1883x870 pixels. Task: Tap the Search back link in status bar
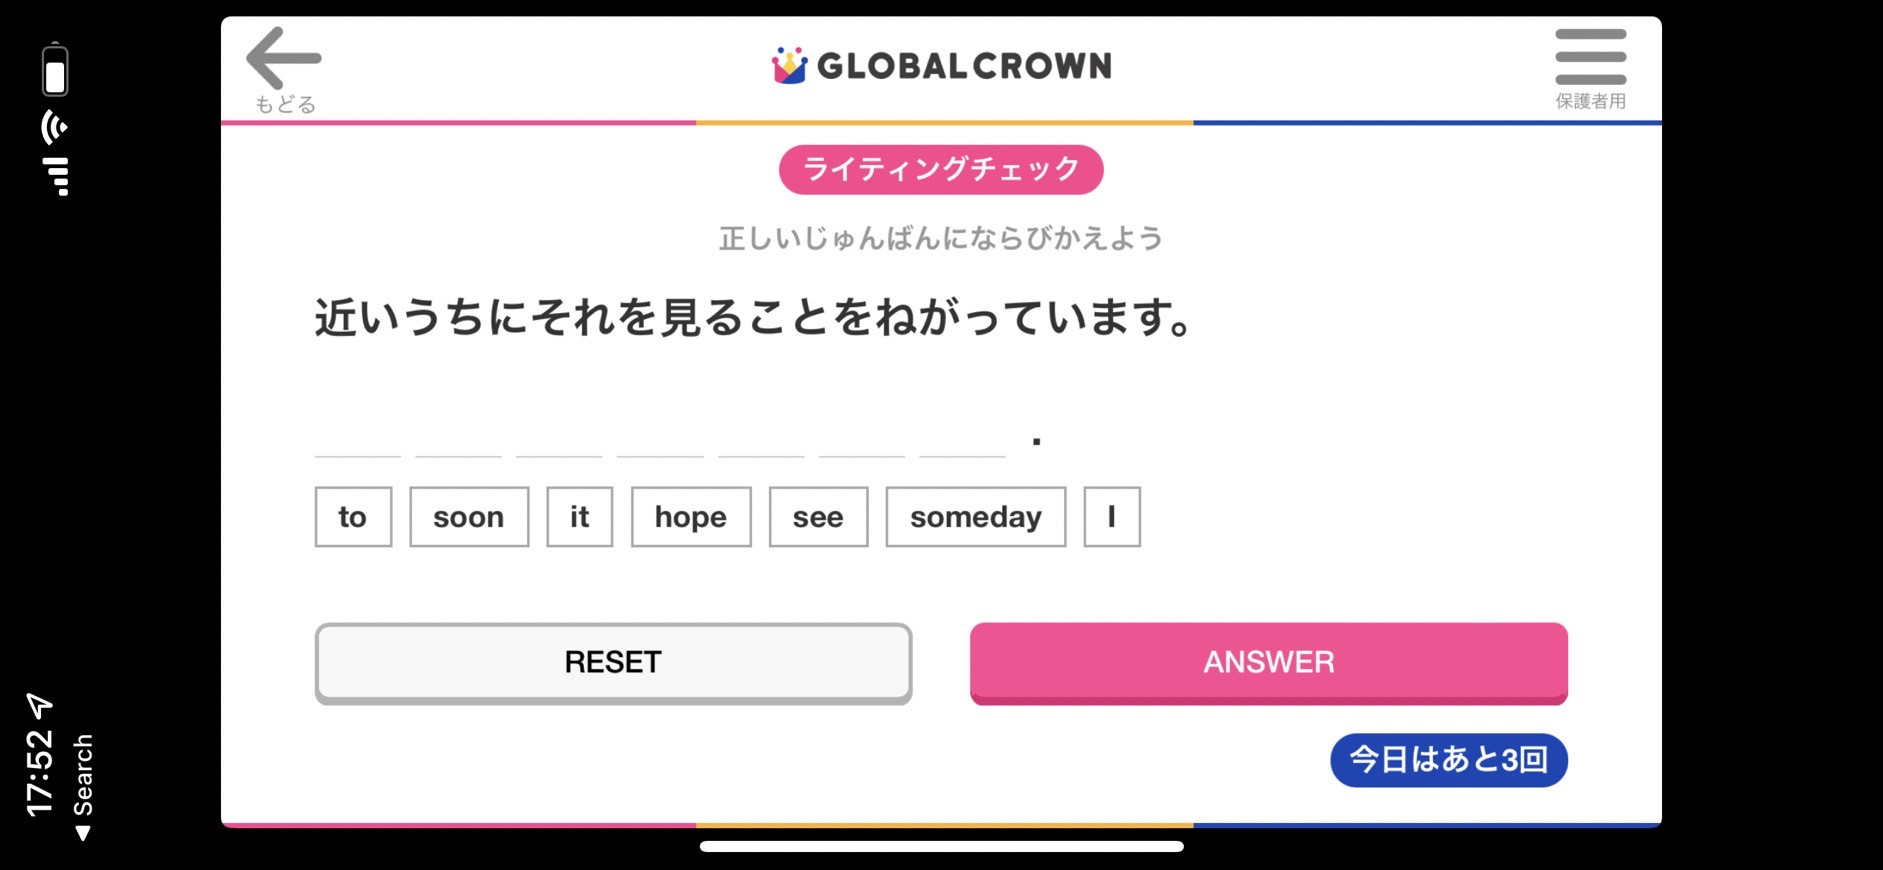point(83,787)
